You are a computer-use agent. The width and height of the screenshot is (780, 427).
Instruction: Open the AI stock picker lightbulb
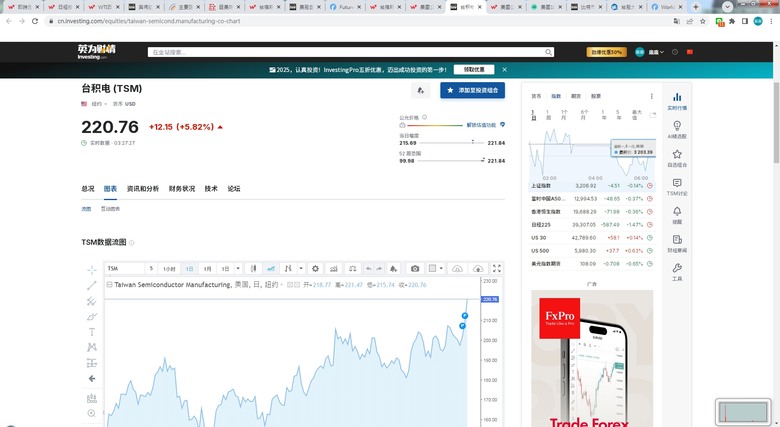coord(677,129)
